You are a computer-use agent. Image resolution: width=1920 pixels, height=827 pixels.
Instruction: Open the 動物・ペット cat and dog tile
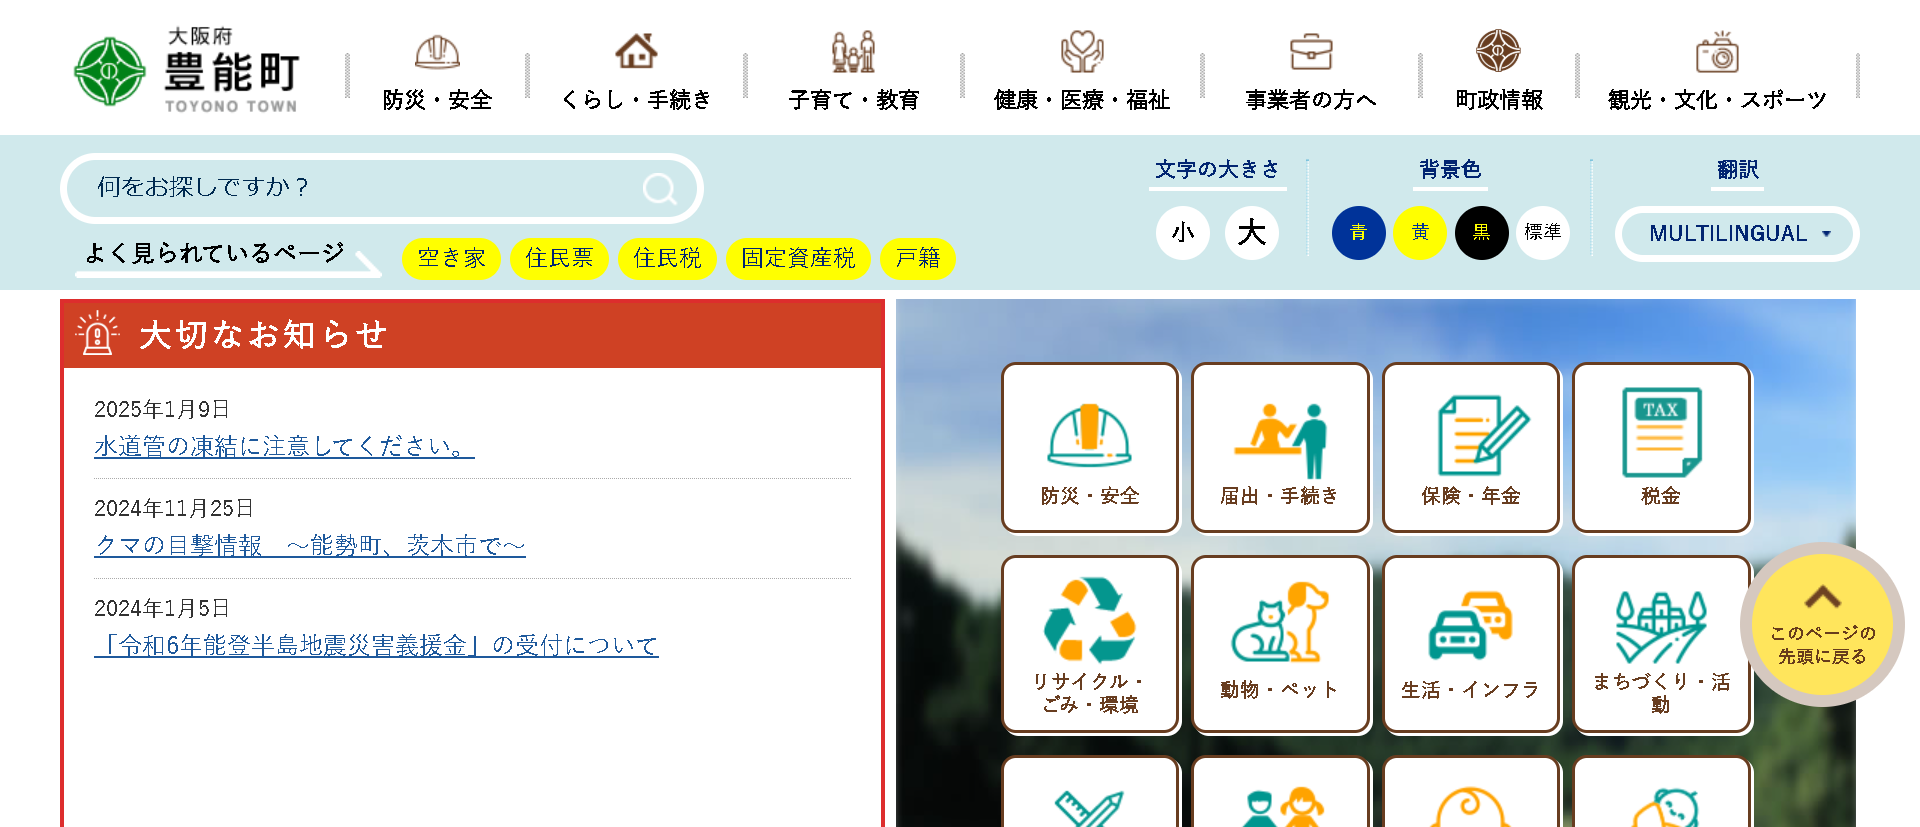coord(1280,644)
